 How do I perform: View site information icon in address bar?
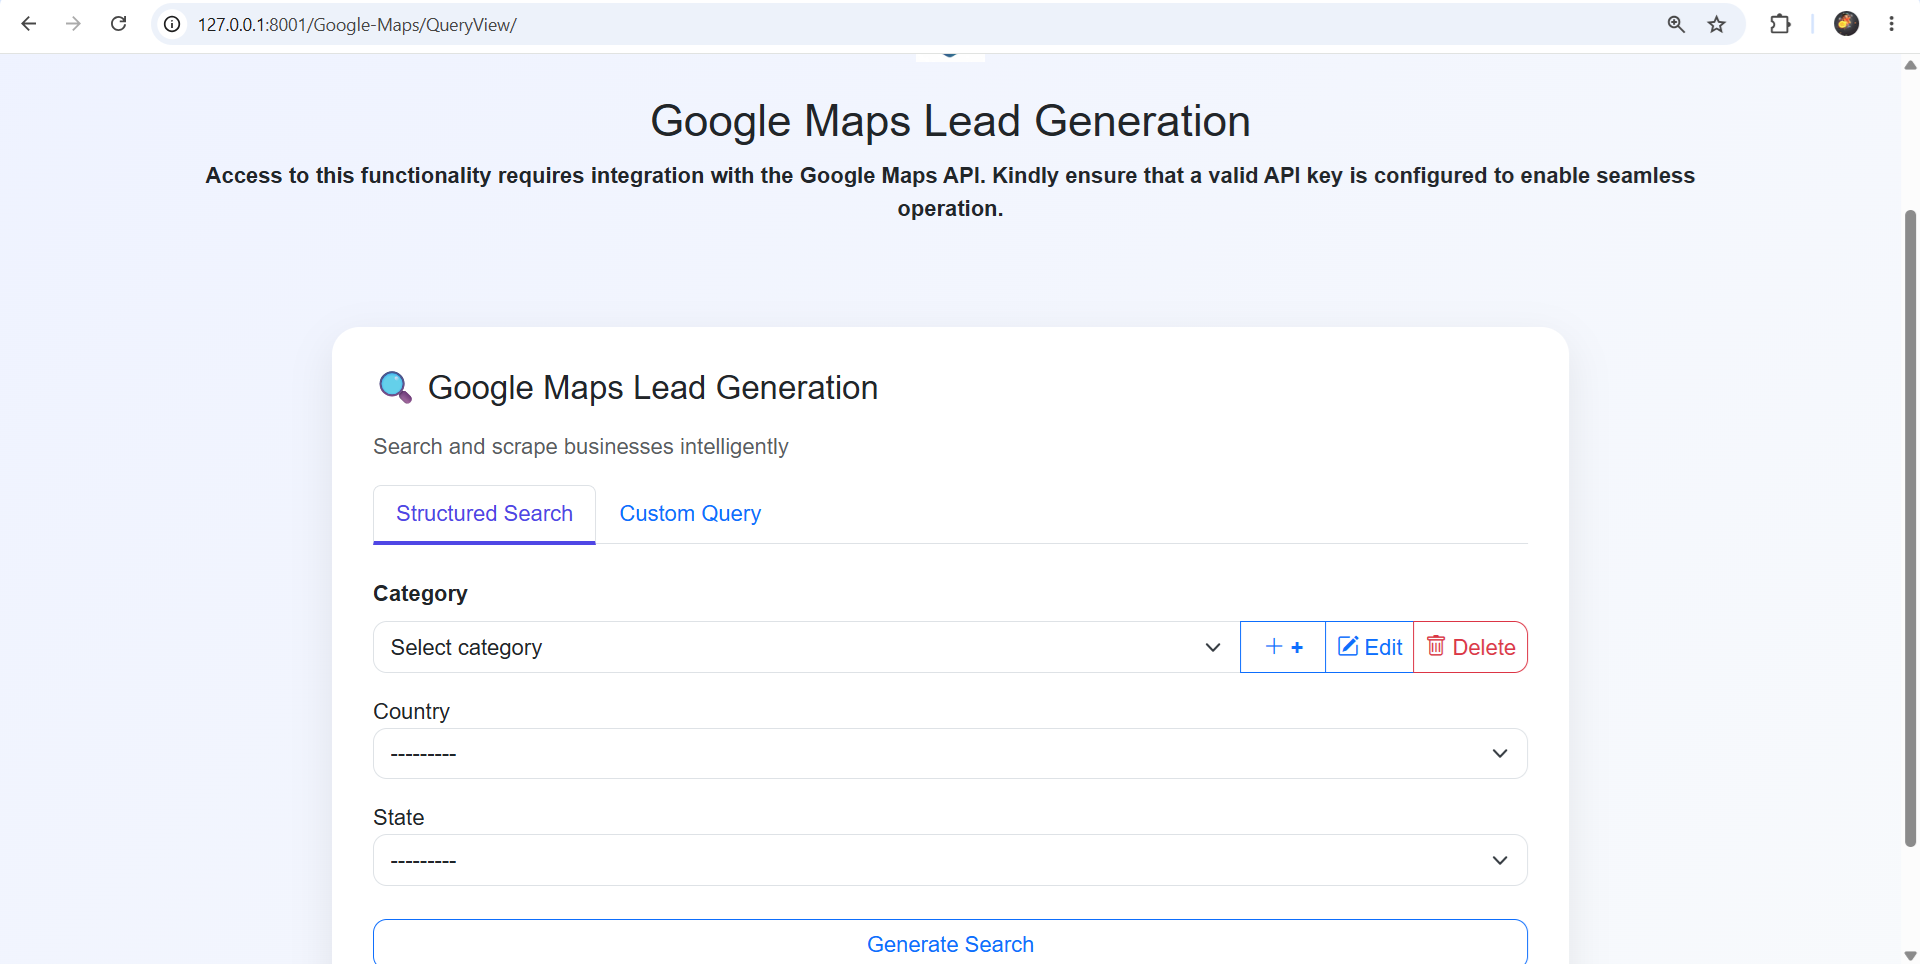pos(172,24)
